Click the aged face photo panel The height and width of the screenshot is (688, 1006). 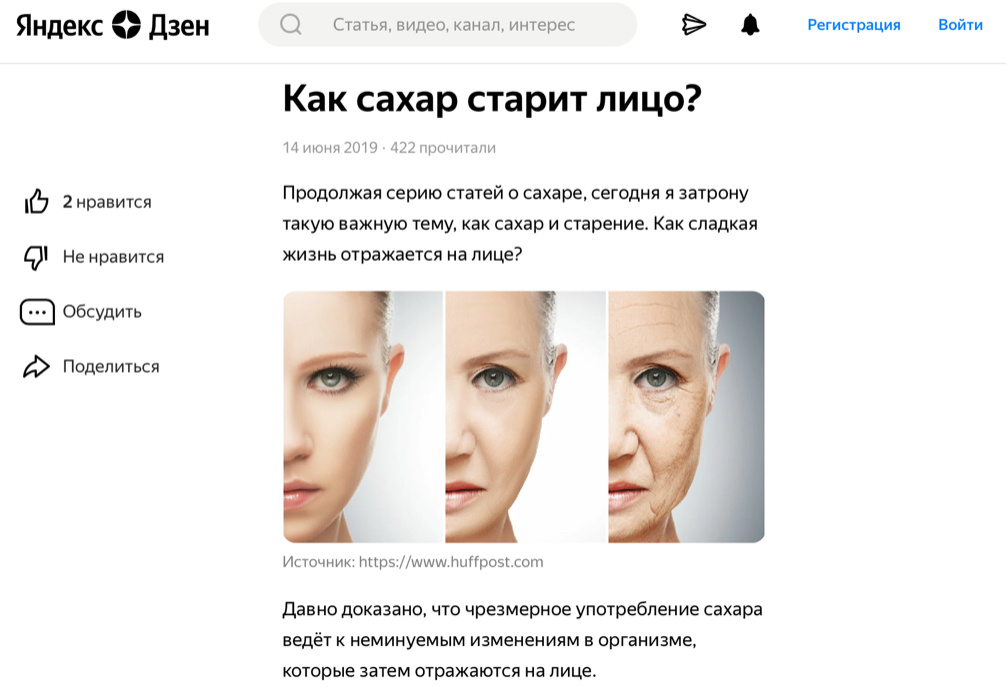[x=686, y=417]
